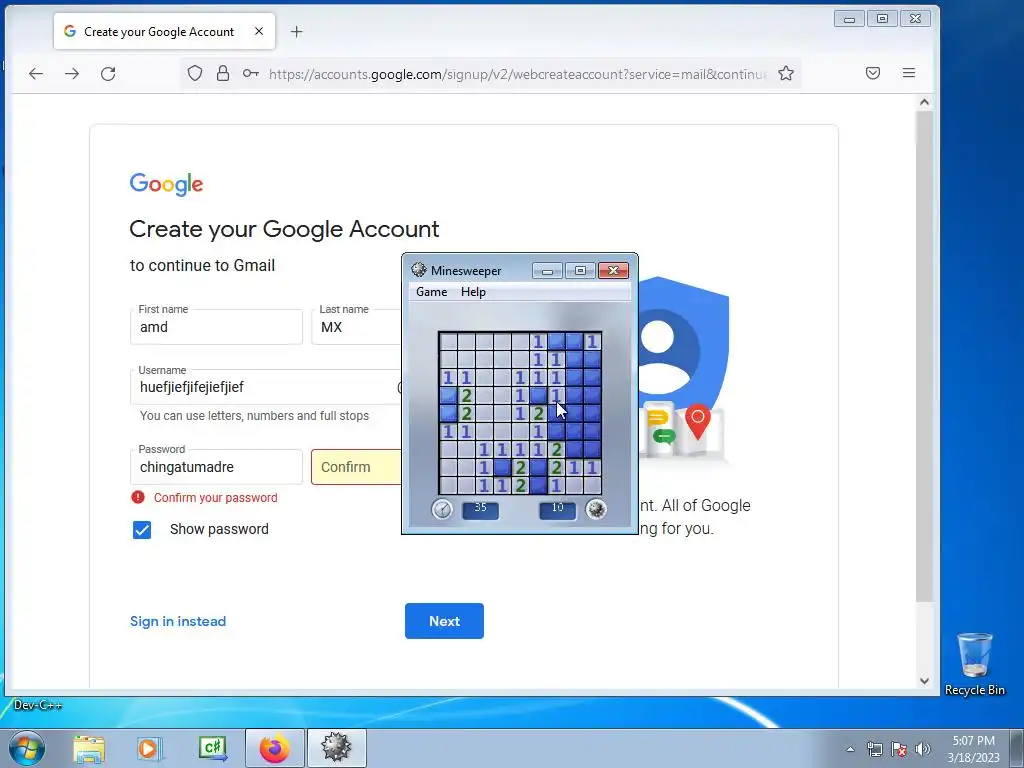The image size is (1024, 768).
Task: Click Minesweeper mine counter icon
Action: coord(596,509)
